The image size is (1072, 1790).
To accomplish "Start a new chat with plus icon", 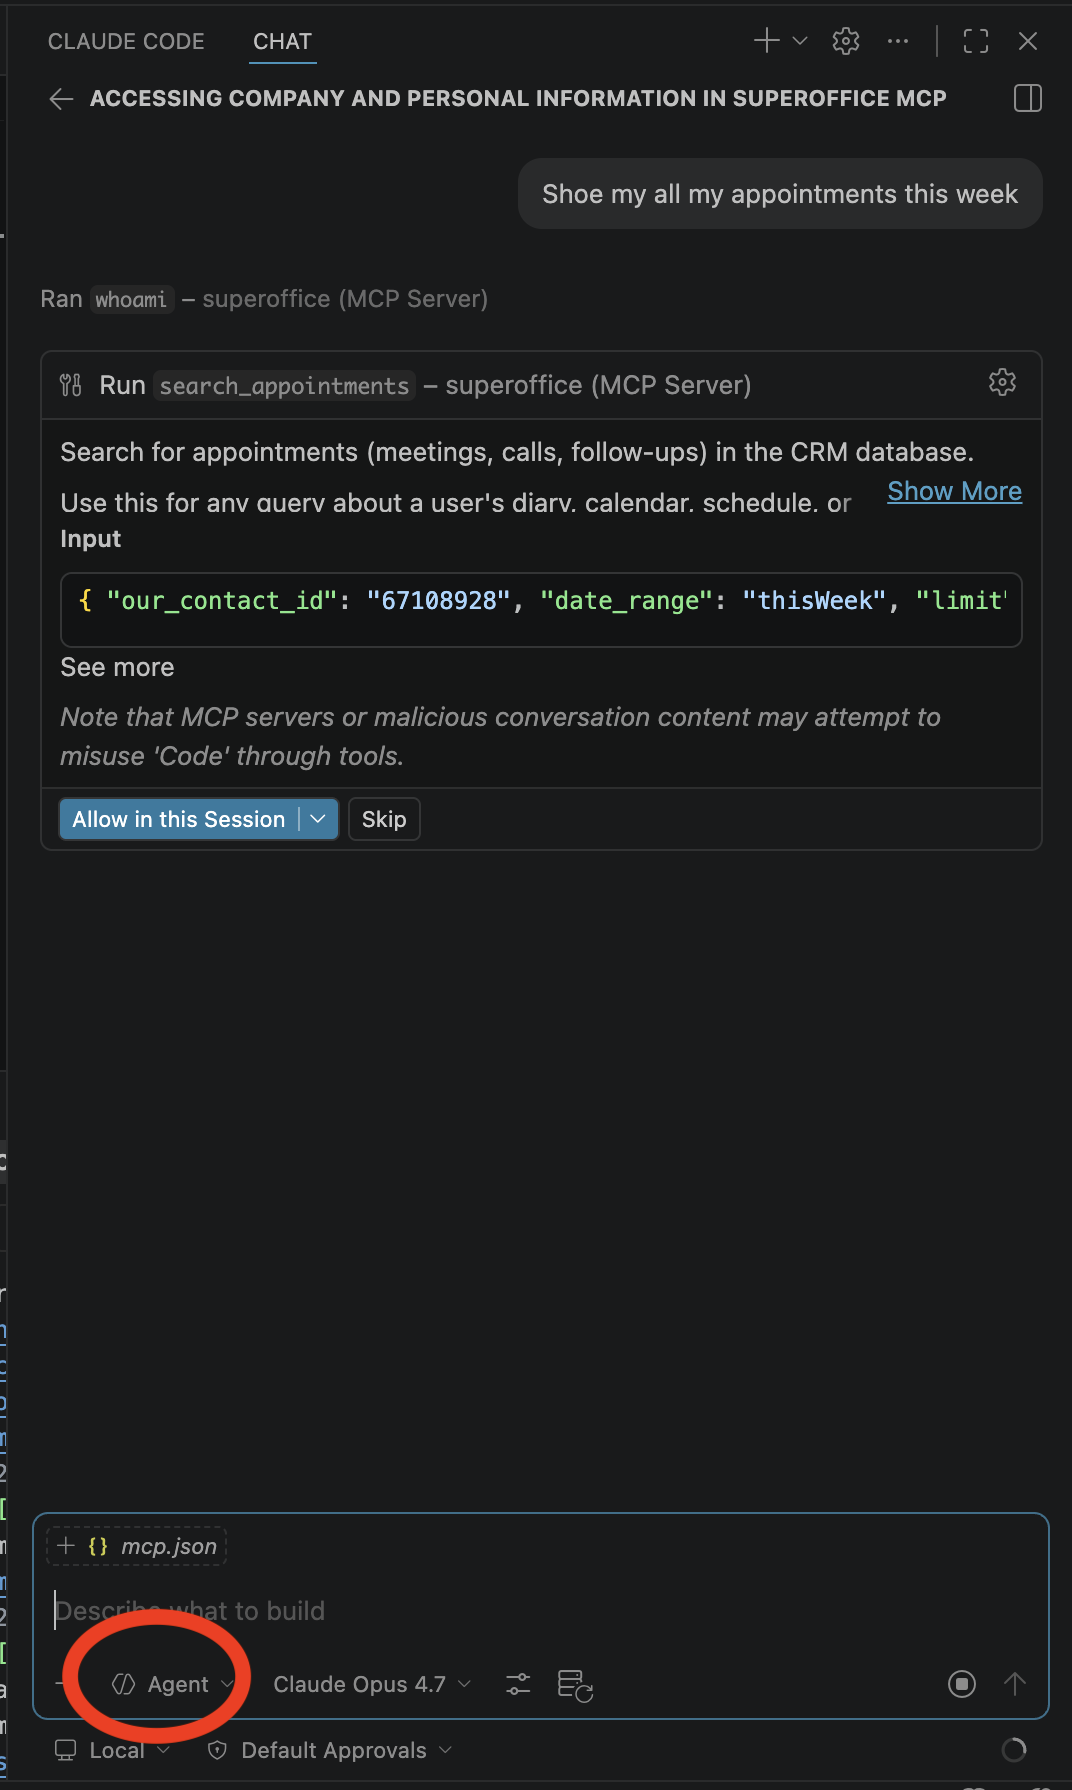I will (766, 40).
